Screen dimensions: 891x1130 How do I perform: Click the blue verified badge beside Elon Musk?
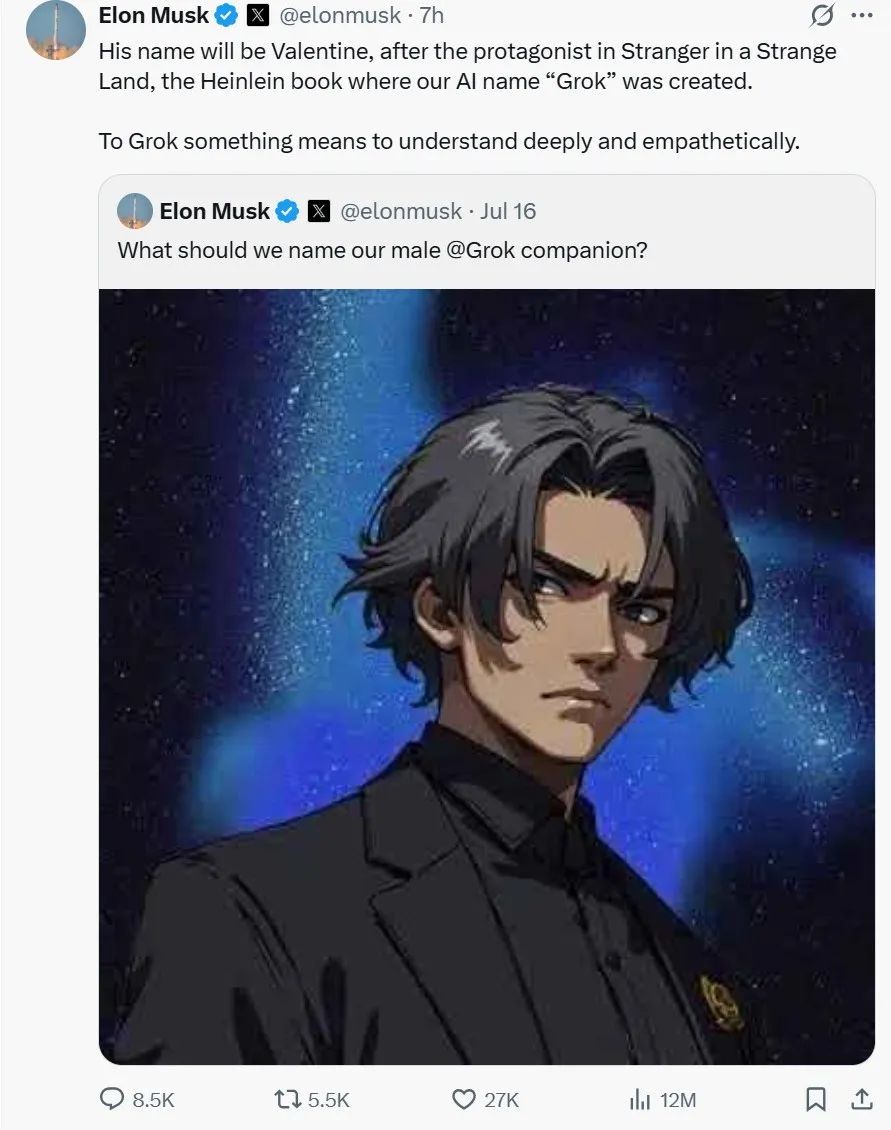[227, 15]
